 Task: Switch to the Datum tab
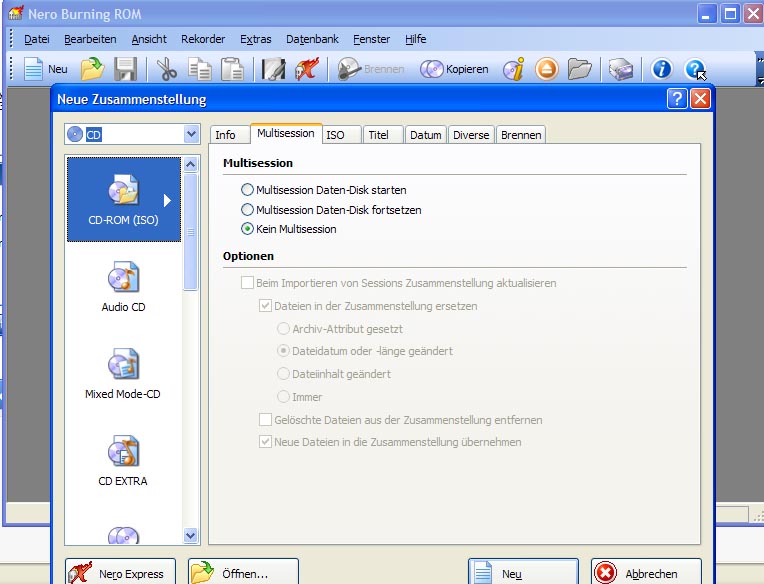pyautogui.click(x=426, y=135)
